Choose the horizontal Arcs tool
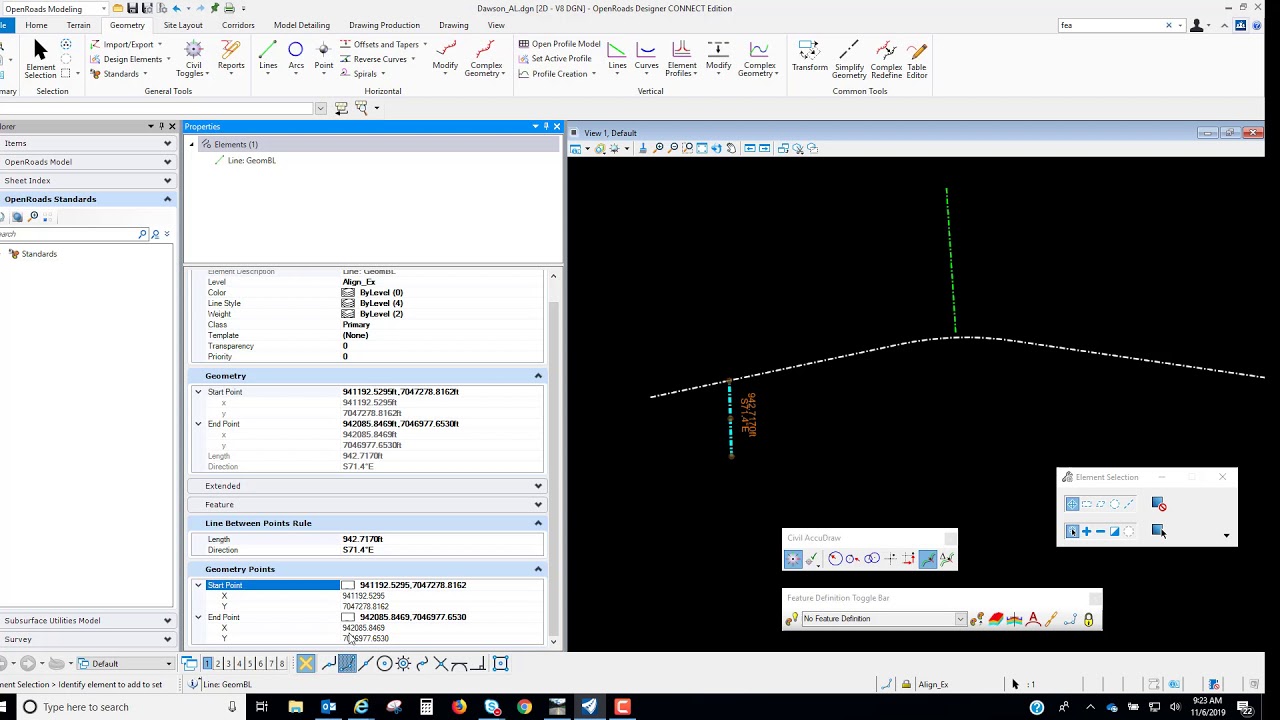 [296, 56]
